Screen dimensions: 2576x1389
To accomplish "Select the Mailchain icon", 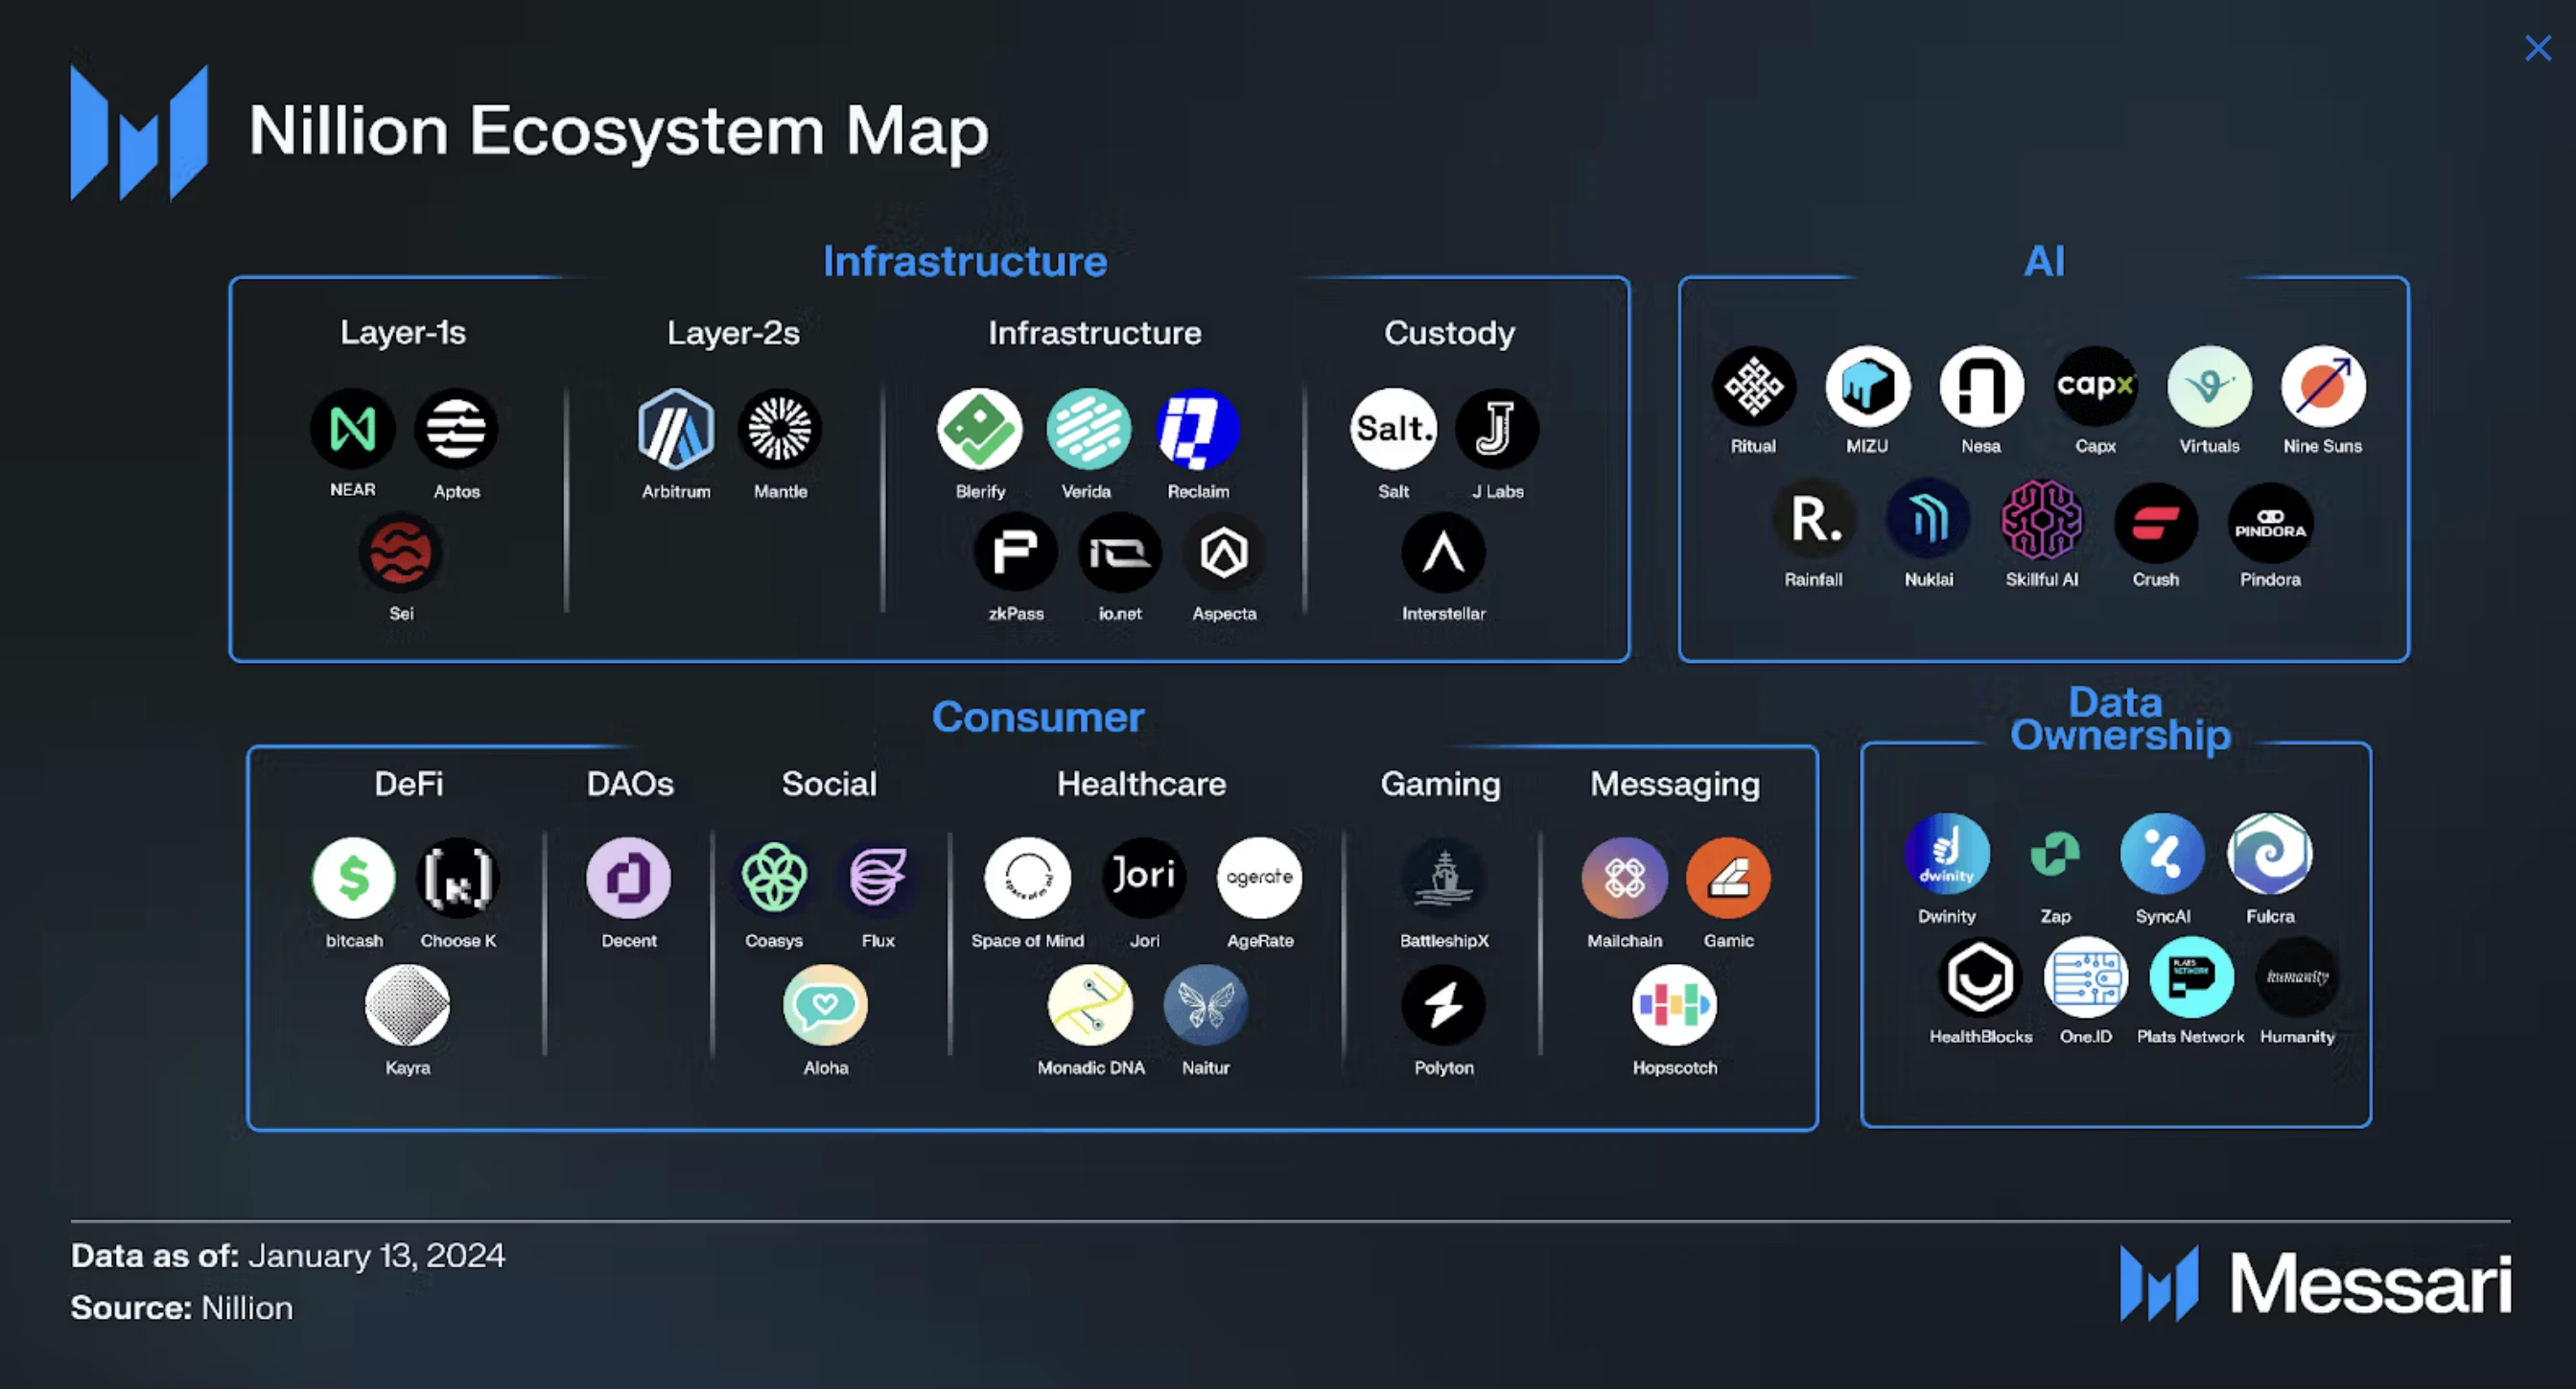I will click(1624, 878).
